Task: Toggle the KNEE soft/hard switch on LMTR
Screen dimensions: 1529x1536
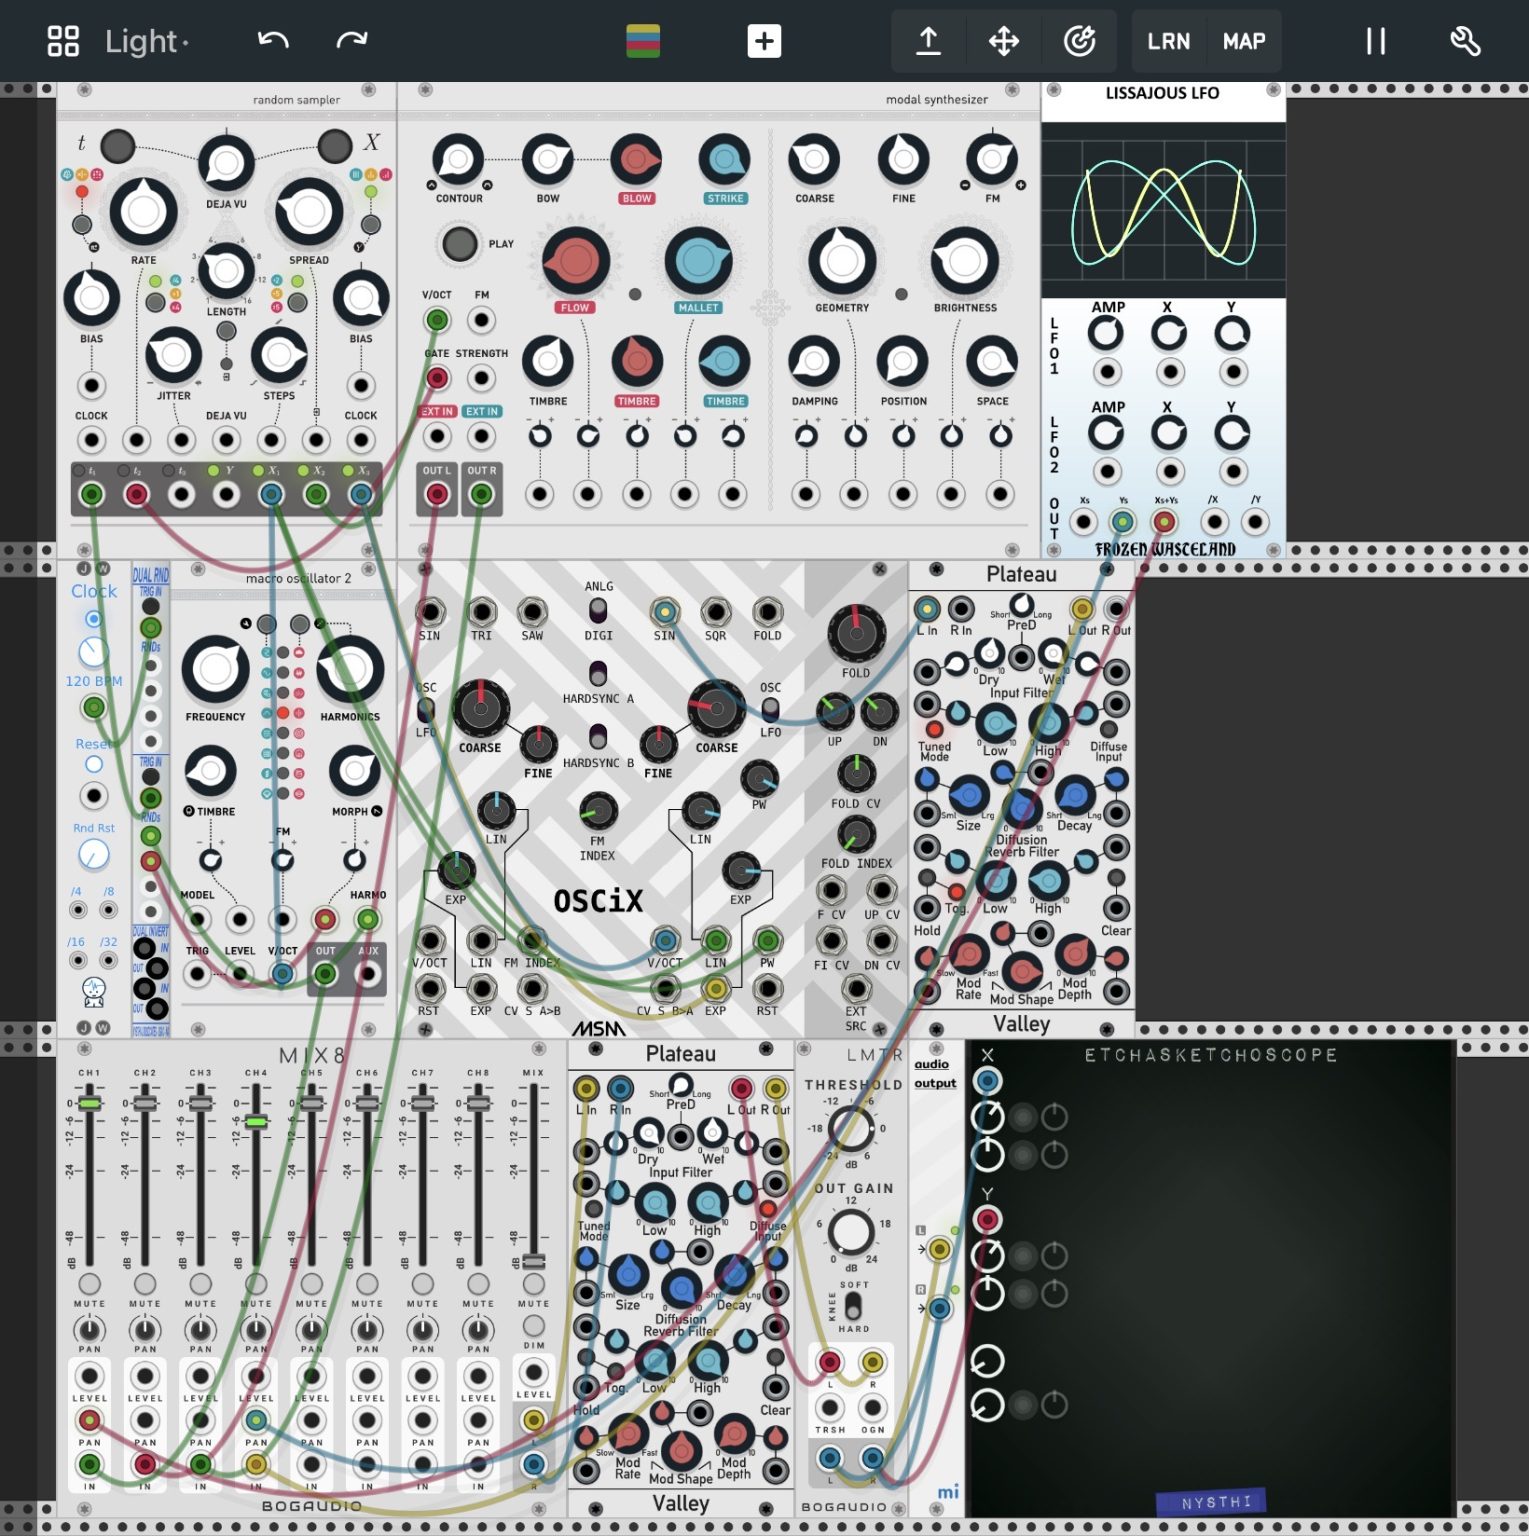Action: pyautogui.click(x=853, y=1306)
